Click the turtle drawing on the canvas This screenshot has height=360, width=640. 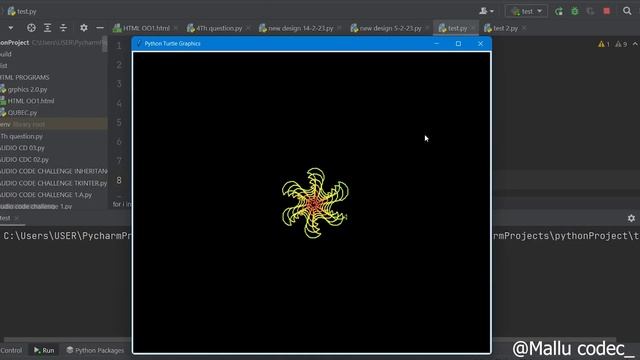tap(315, 203)
